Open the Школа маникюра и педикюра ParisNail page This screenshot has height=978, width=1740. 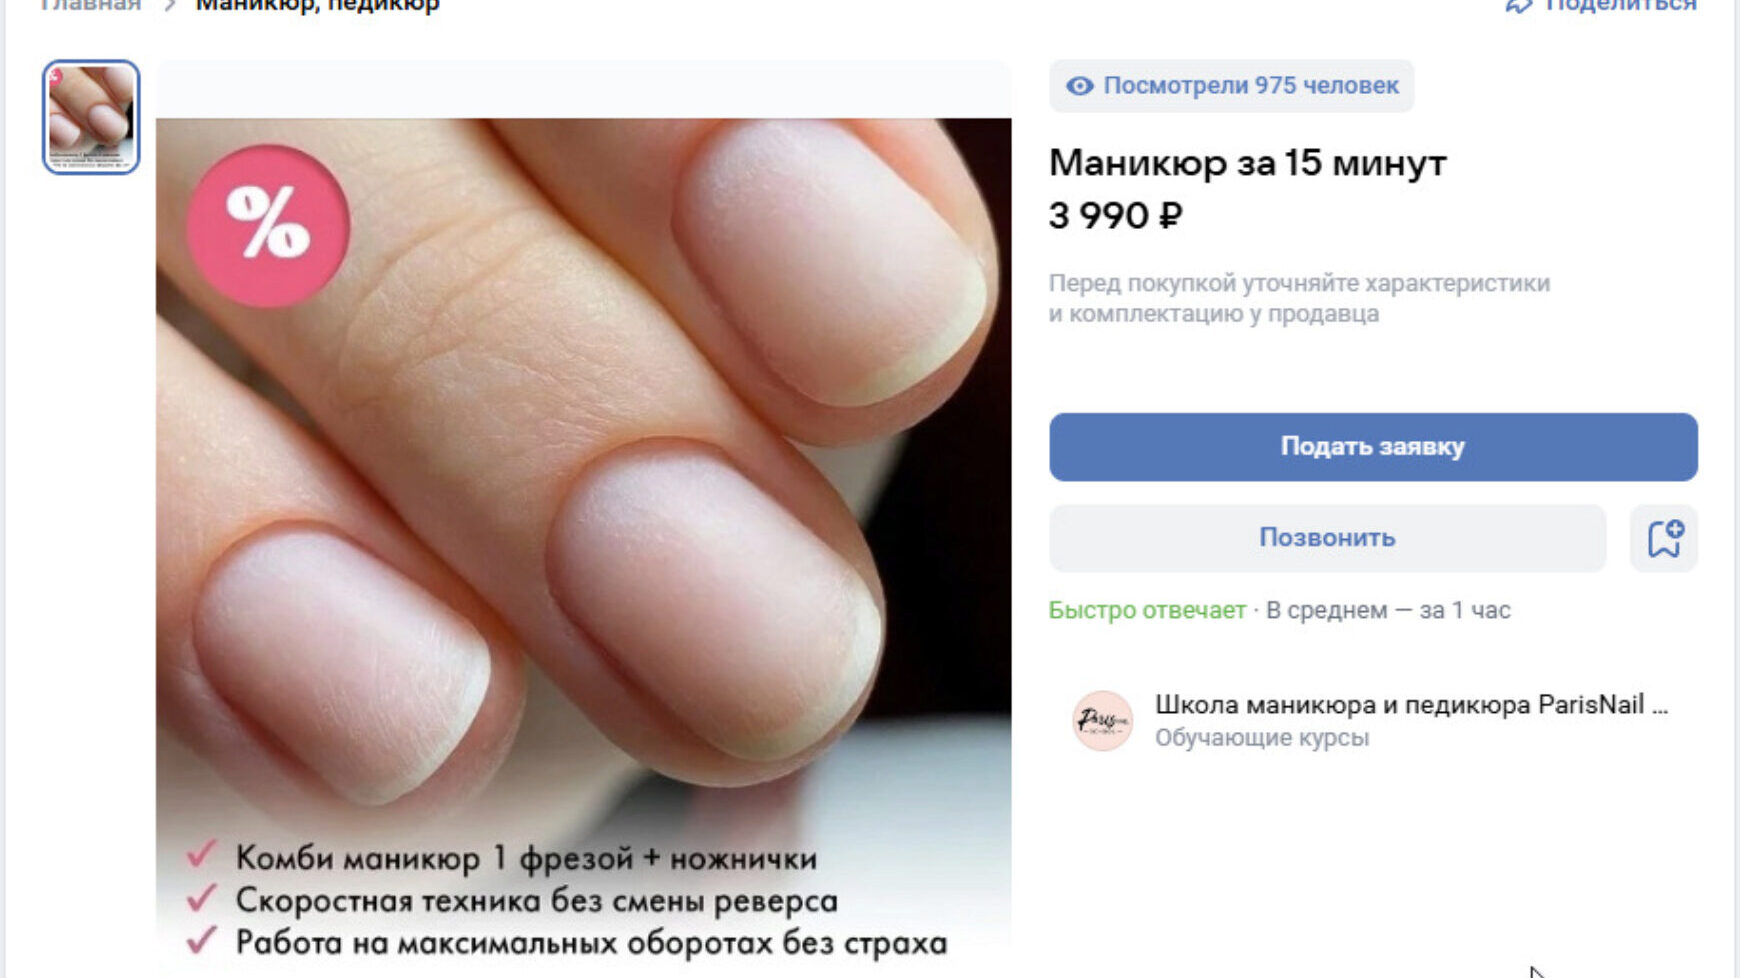point(1411,705)
